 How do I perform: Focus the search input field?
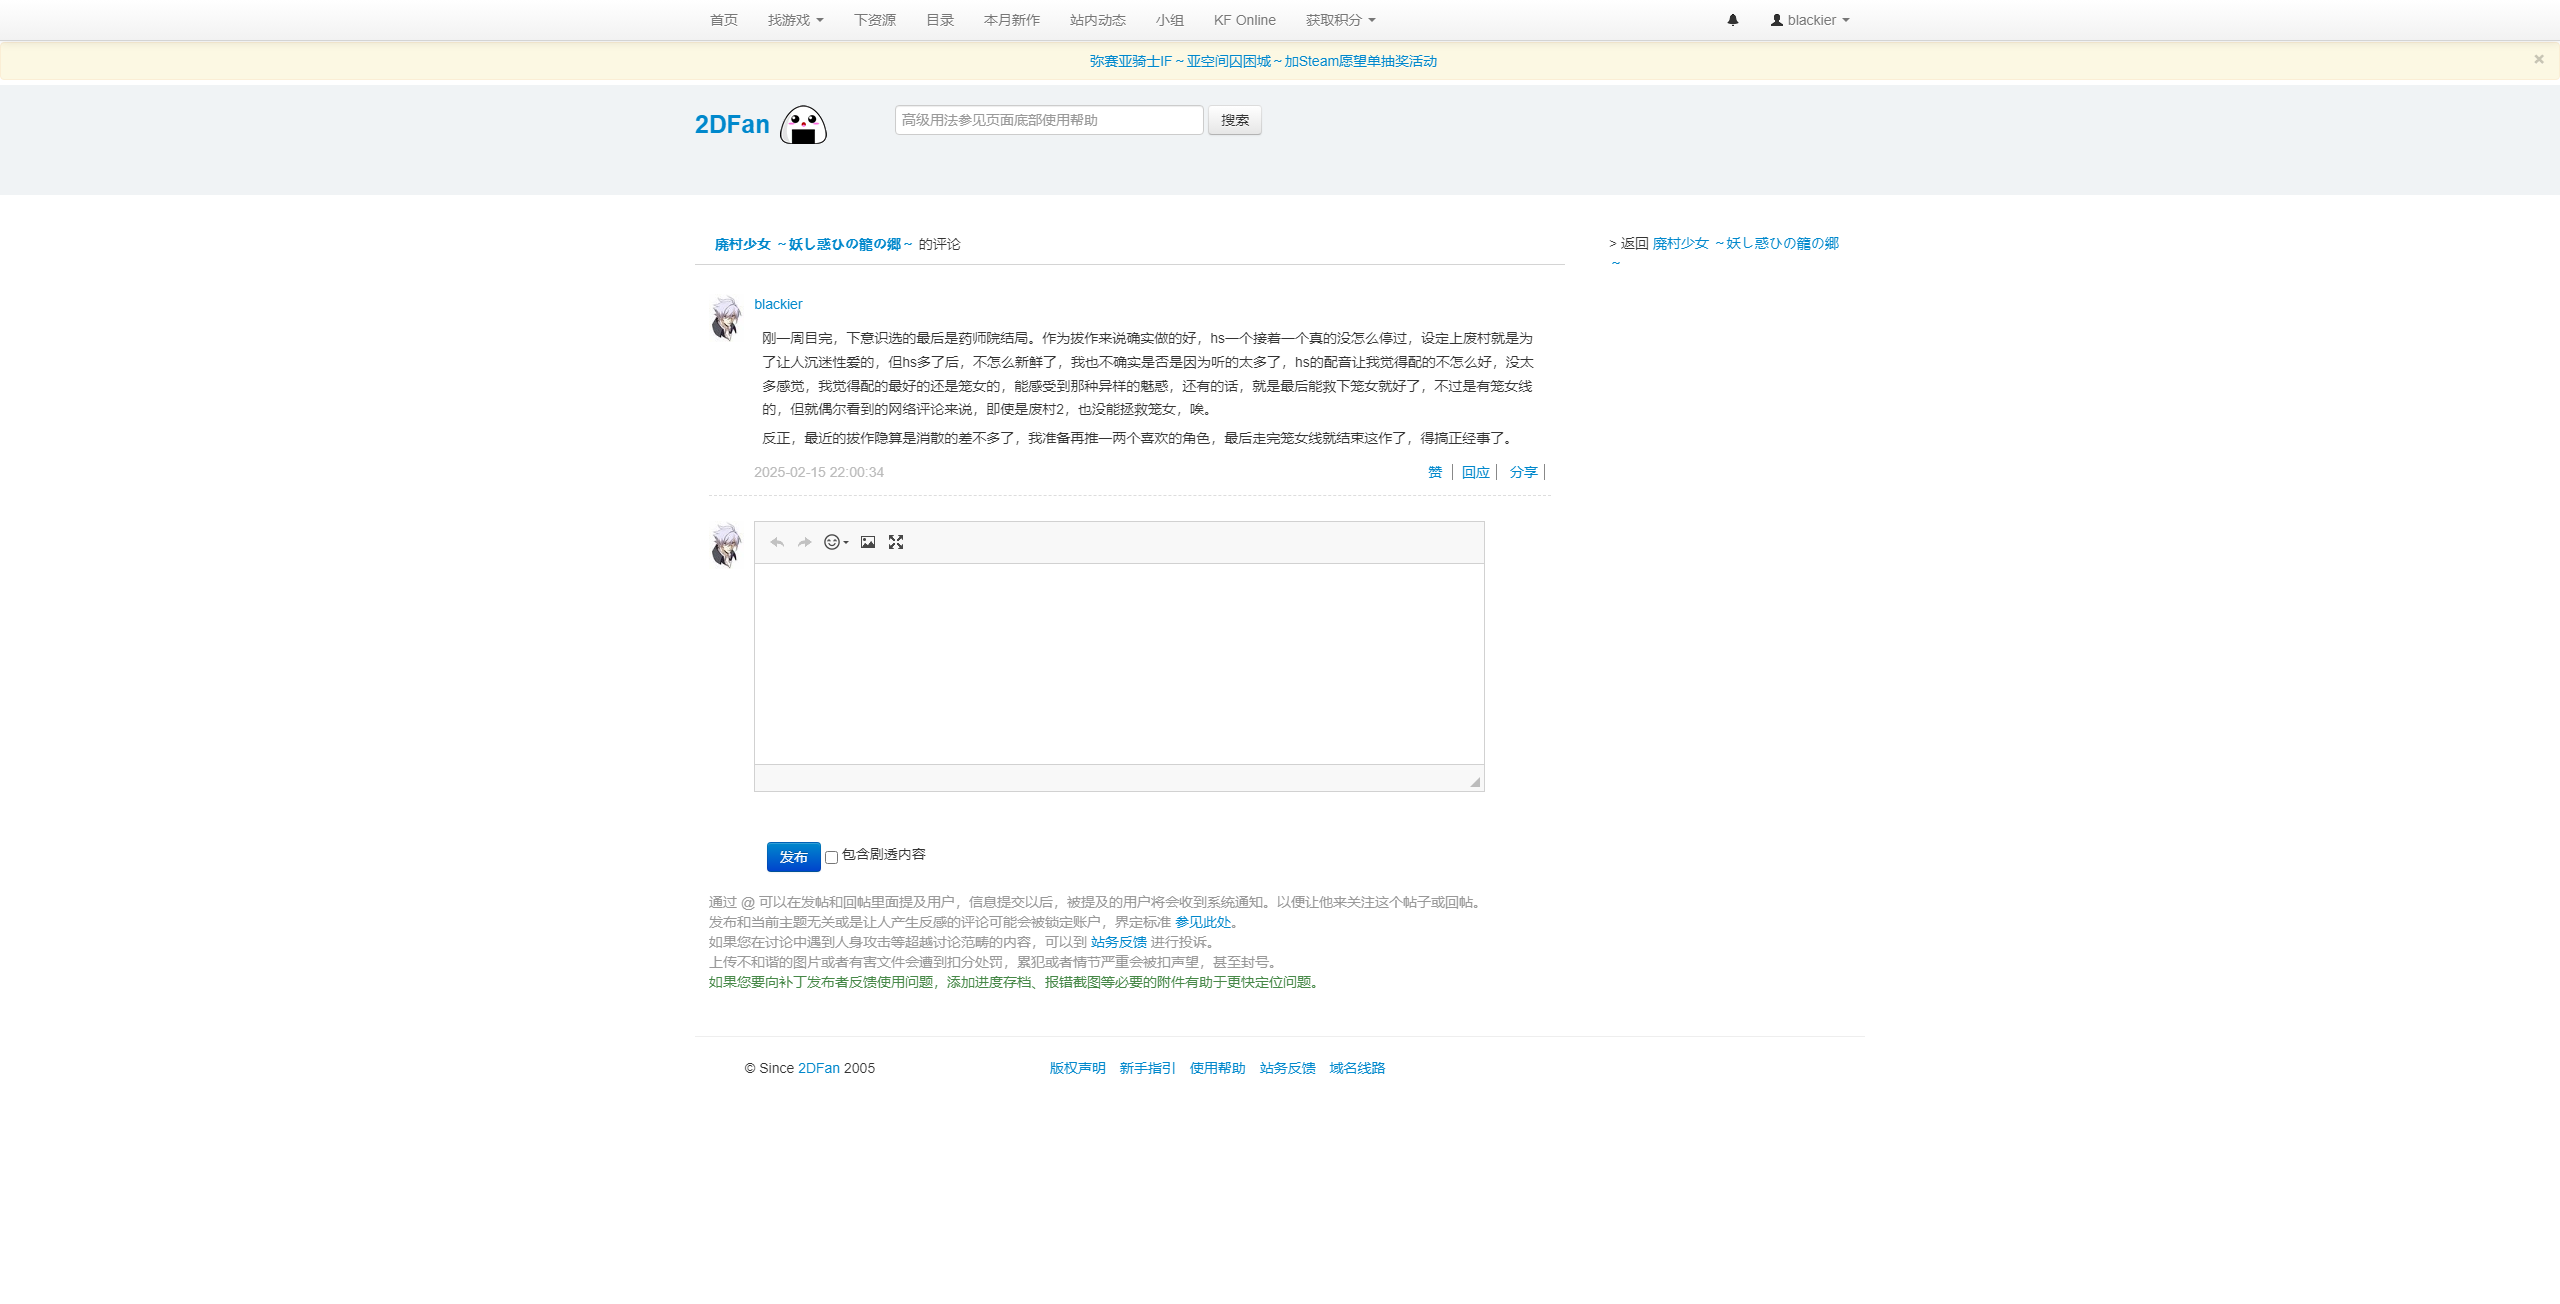pyautogui.click(x=1048, y=120)
